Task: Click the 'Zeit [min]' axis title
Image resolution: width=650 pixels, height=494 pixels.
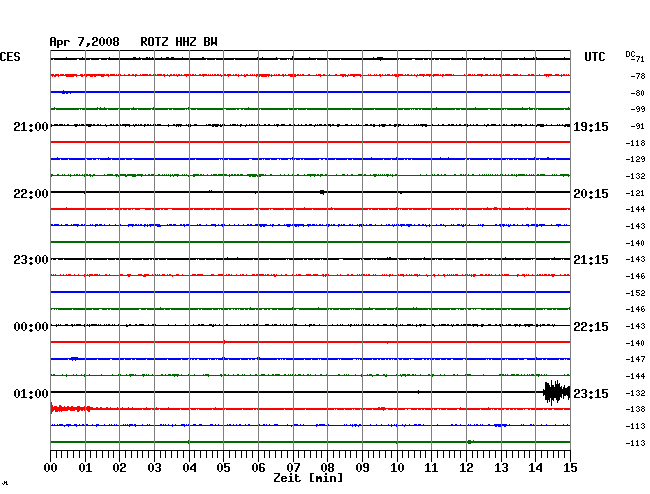Action: [x=308, y=478]
